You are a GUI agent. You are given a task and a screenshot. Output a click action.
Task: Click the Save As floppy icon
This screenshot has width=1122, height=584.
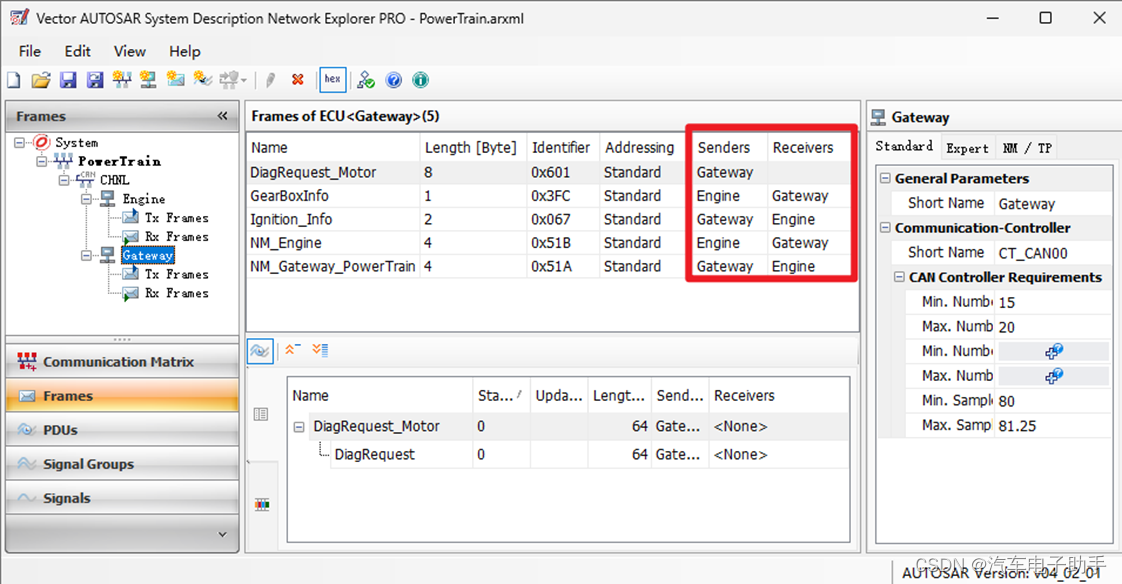coord(94,80)
